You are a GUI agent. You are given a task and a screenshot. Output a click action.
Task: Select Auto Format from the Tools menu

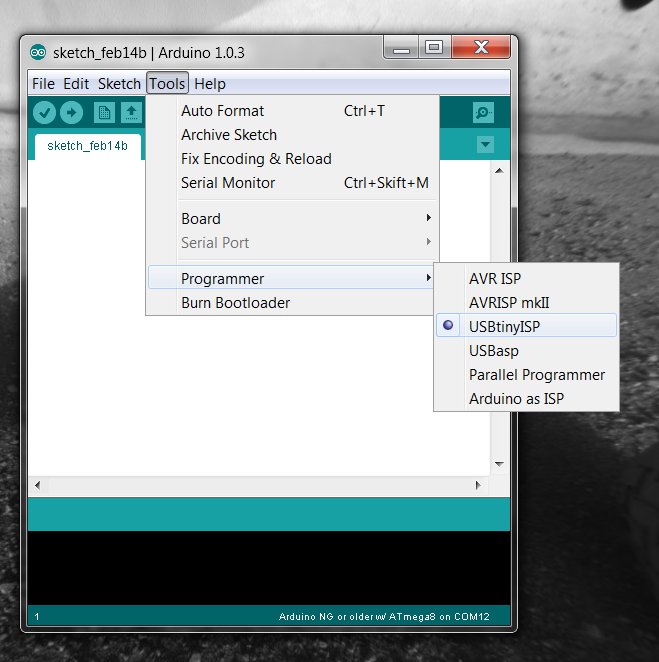[x=292, y=111]
